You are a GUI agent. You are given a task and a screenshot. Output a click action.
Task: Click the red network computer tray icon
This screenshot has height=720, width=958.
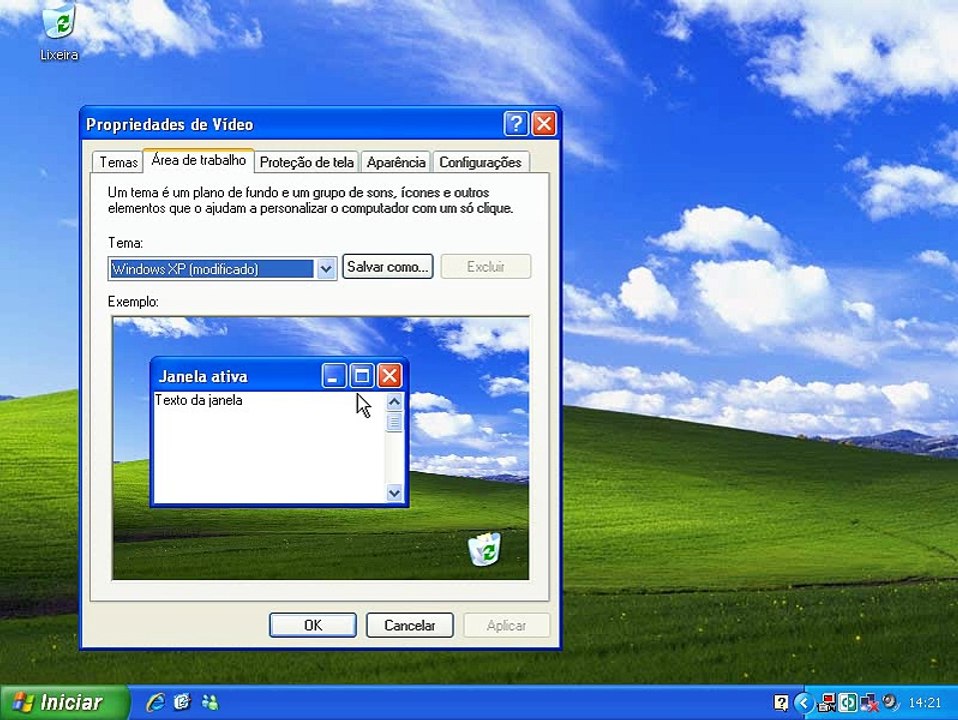coord(827,703)
